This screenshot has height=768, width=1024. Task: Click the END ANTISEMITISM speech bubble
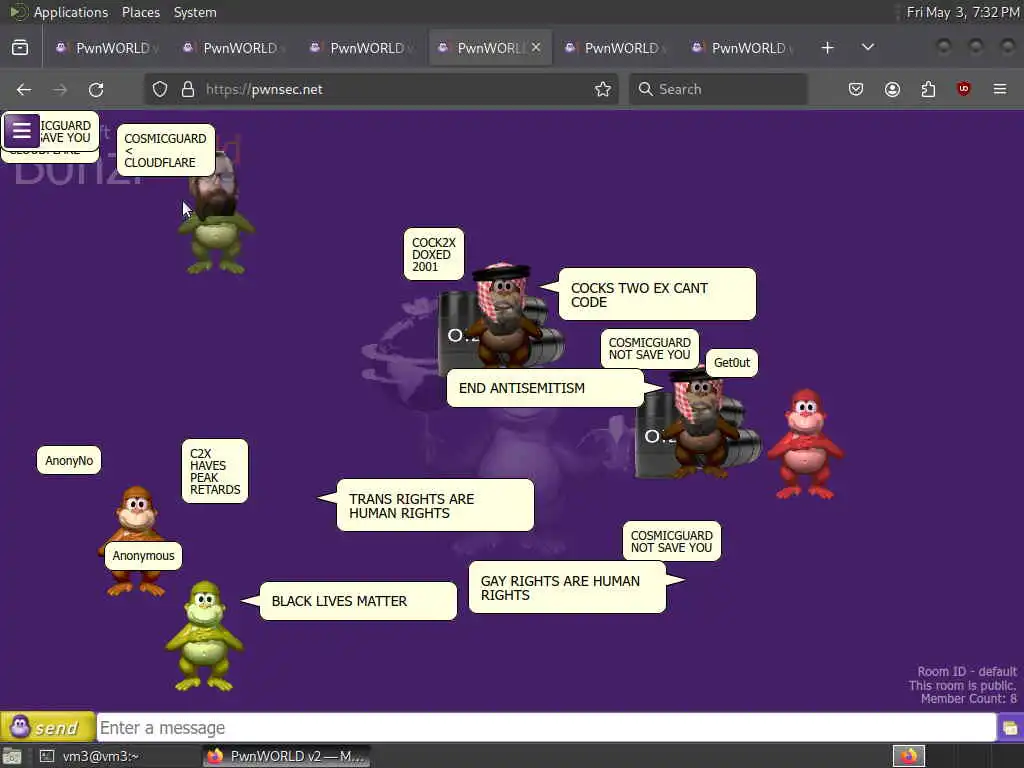point(545,388)
